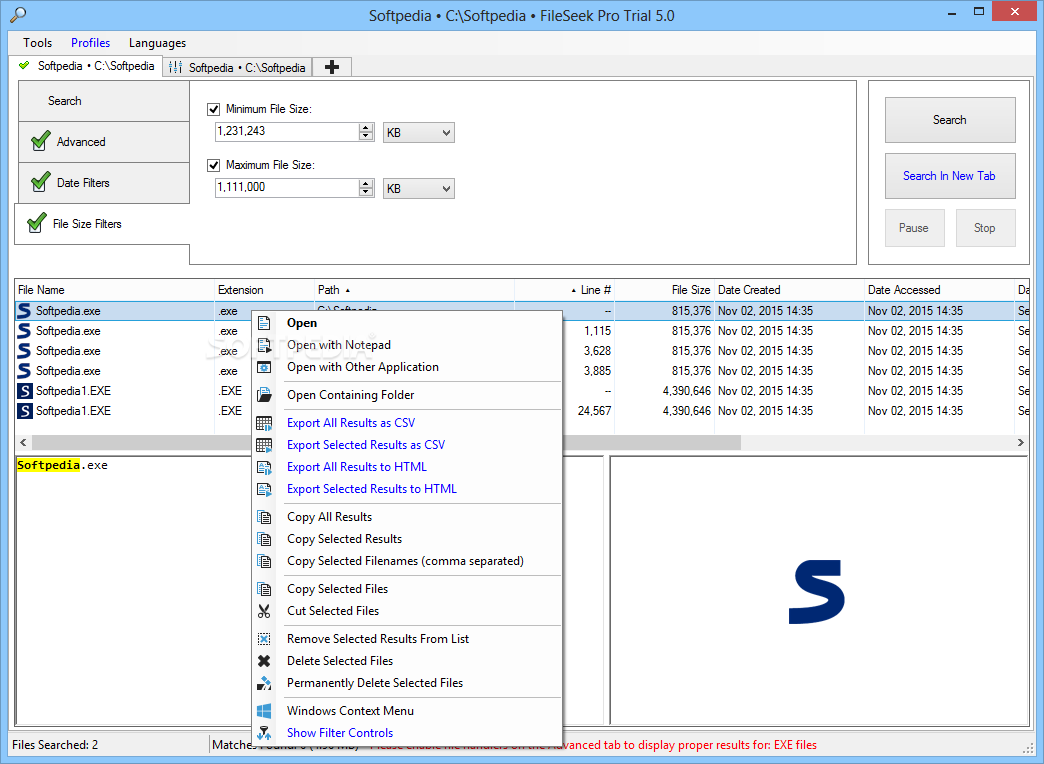Sort results by the Date Accessed column header
Screen dimensions: 1044x764
[x=939, y=290]
